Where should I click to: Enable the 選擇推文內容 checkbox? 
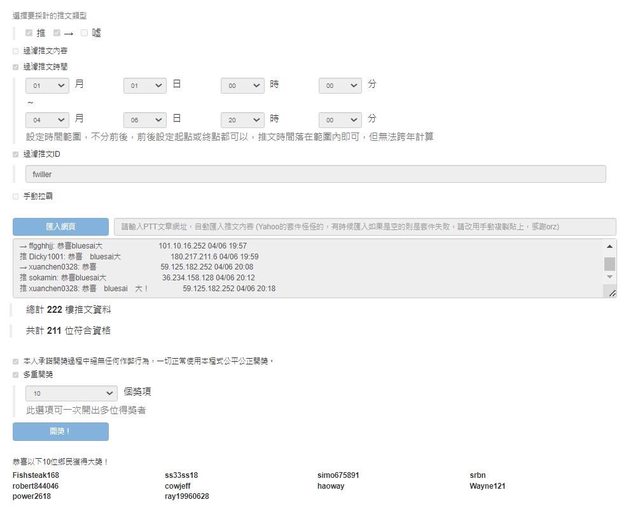point(15,50)
